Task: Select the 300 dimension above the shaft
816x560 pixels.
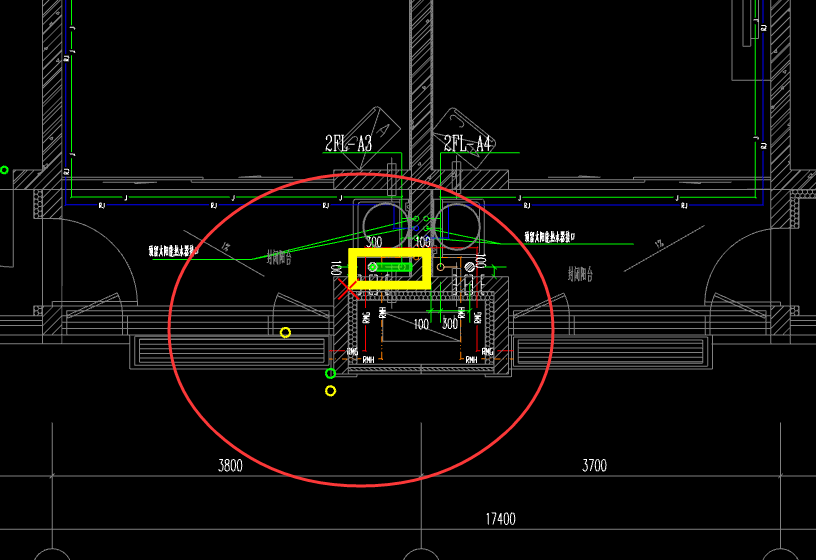Action: [374, 241]
